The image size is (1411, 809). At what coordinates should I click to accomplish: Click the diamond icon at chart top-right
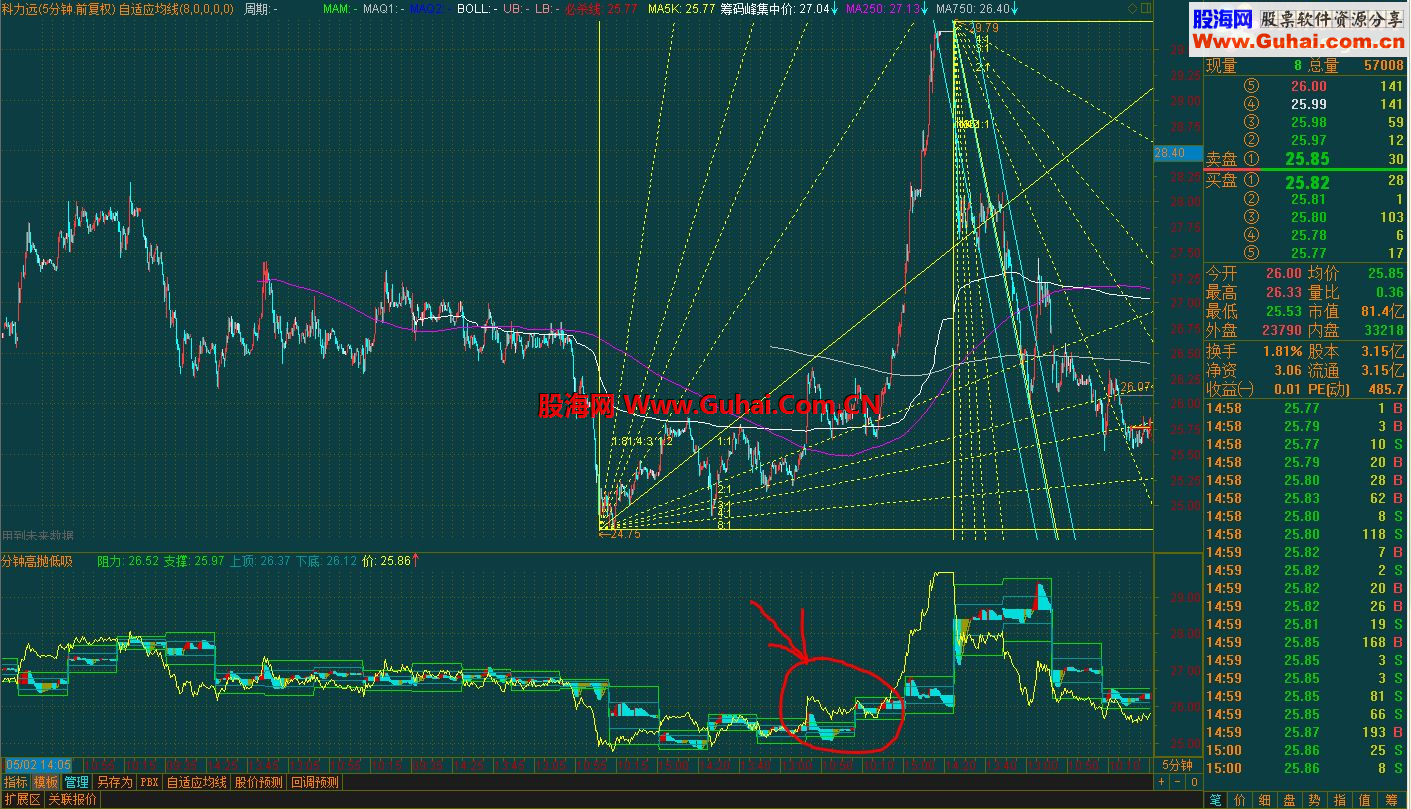click(1131, 8)
